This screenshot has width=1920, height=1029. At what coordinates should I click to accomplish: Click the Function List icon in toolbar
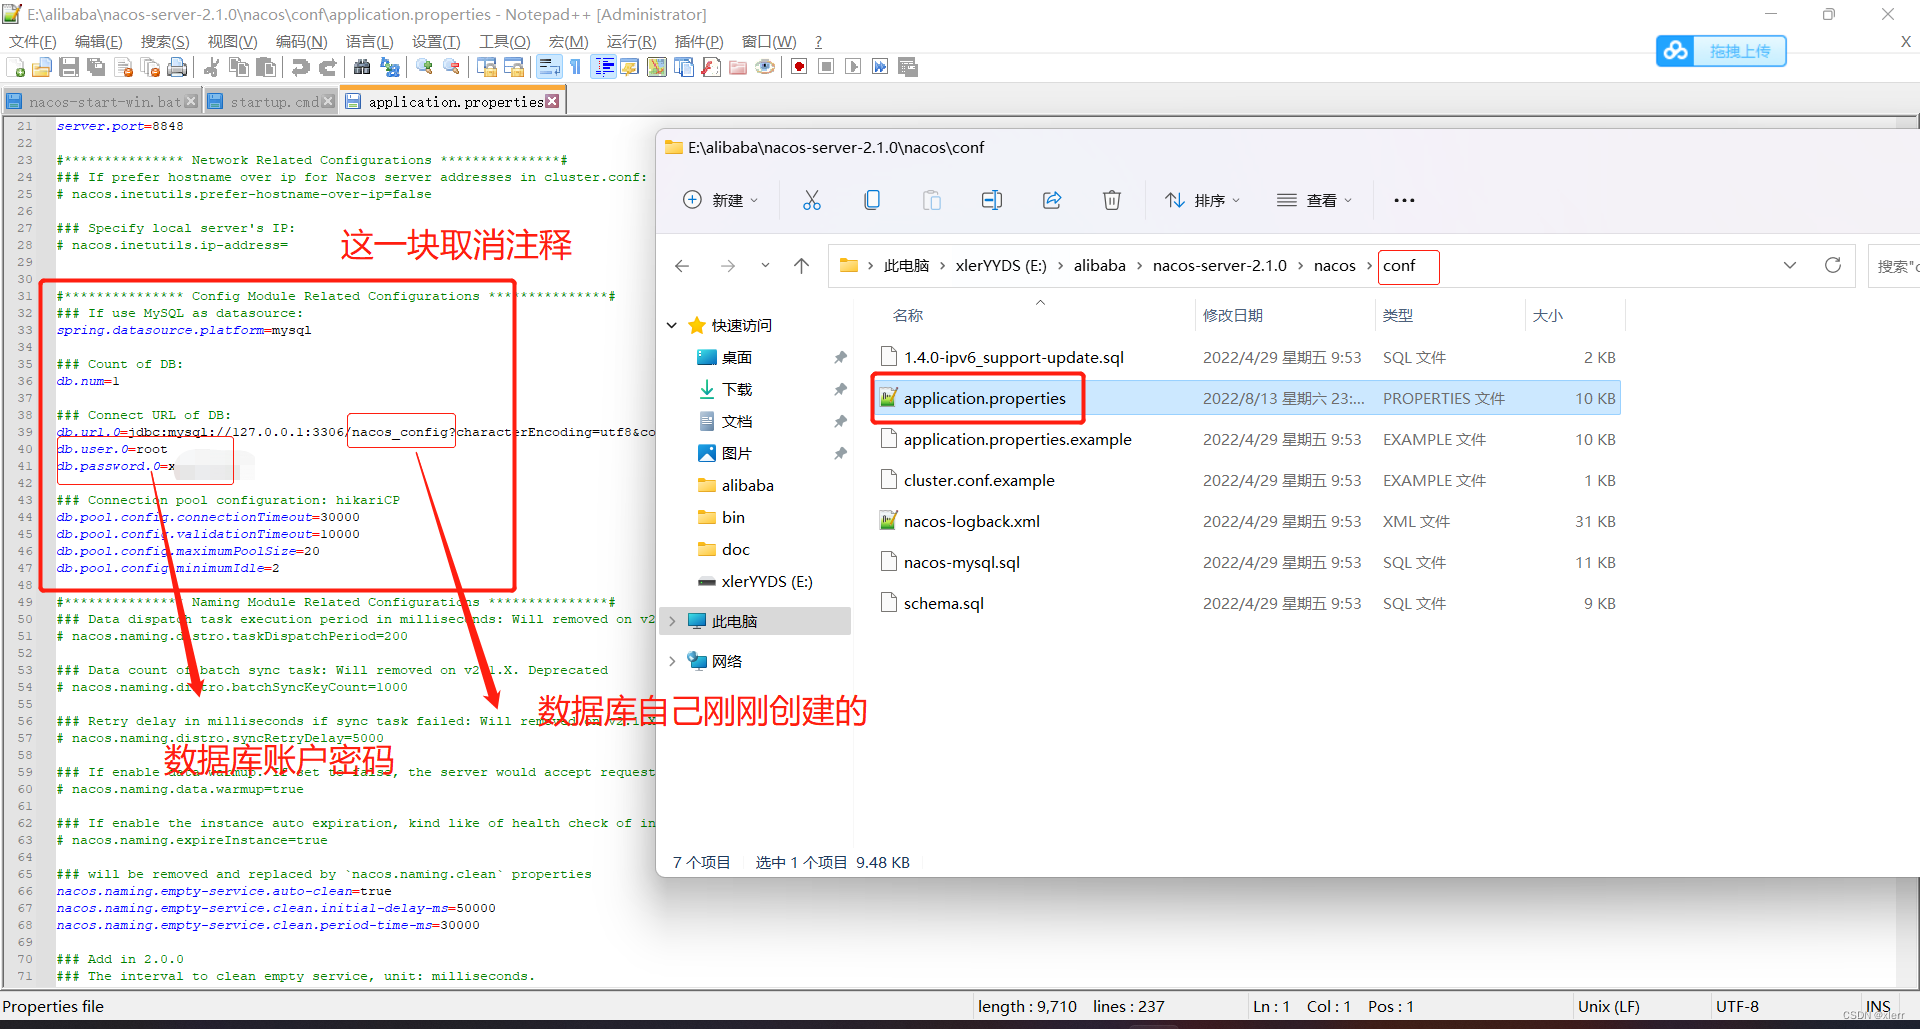(711, 67)
